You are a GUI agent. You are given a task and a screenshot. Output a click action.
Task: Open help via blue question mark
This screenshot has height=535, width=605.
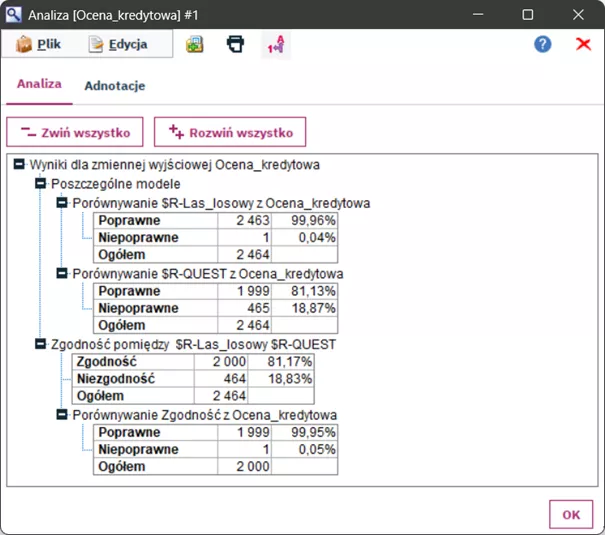542,44
